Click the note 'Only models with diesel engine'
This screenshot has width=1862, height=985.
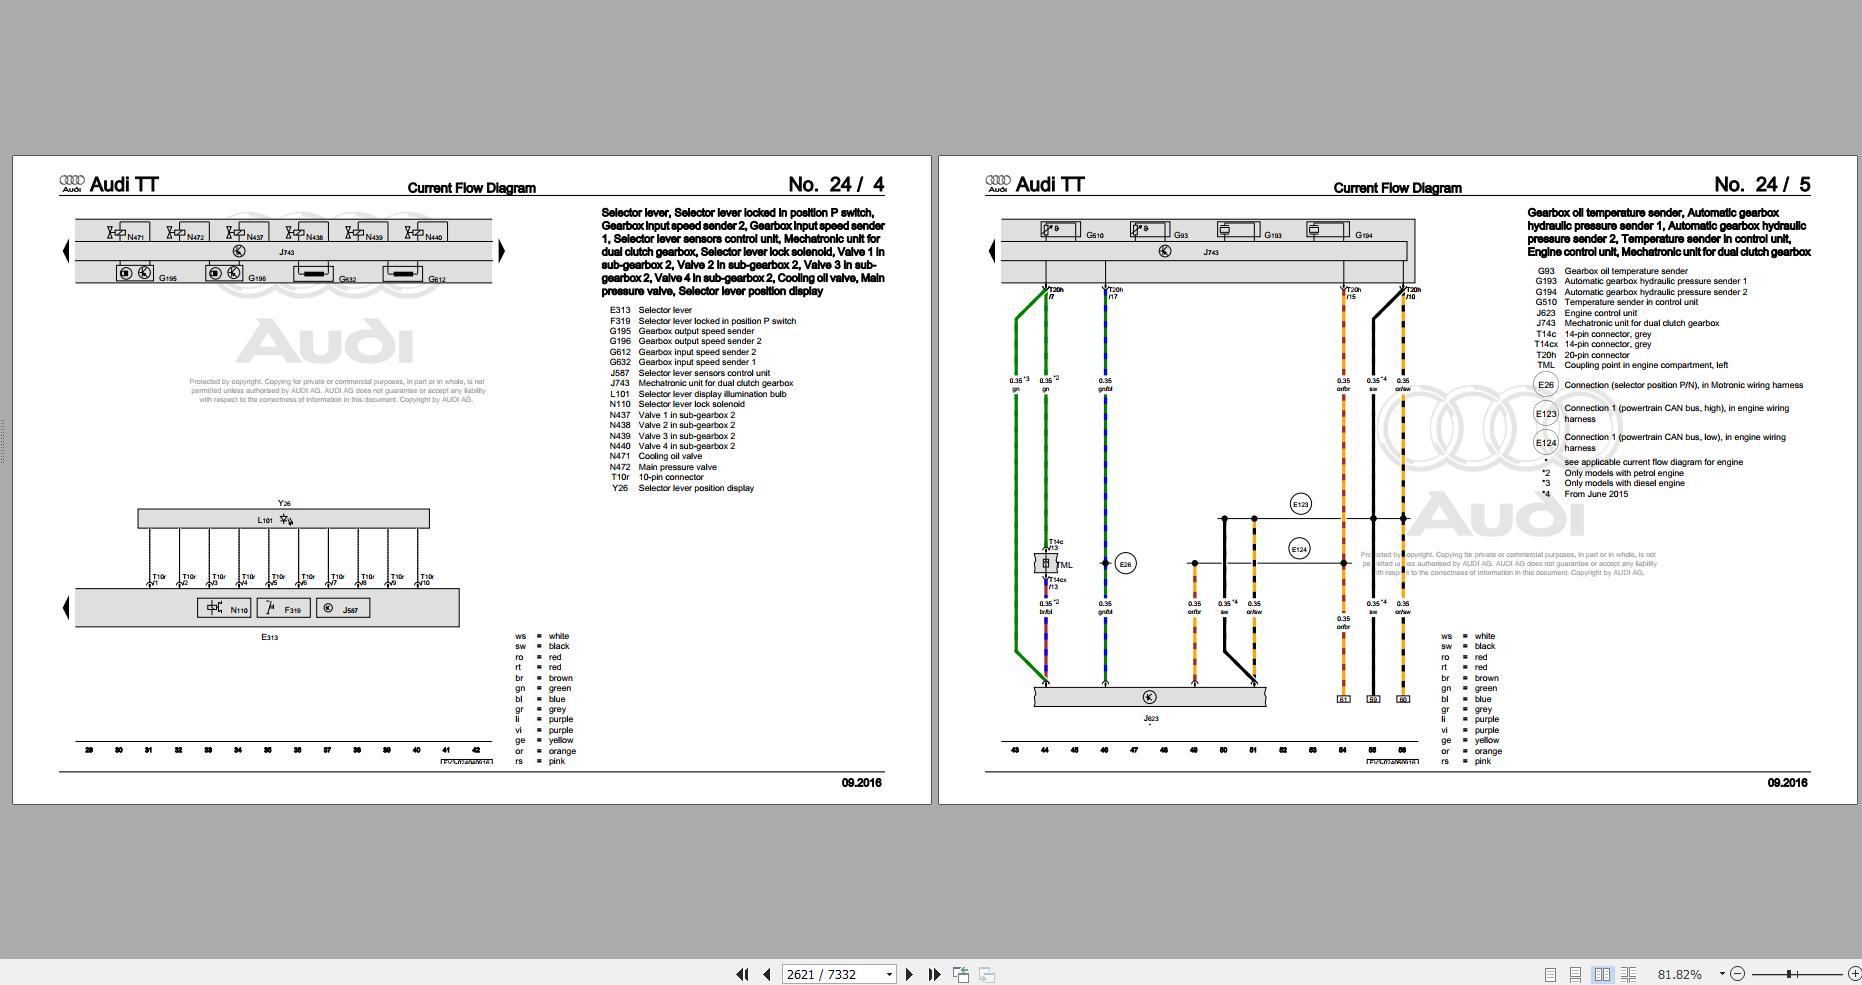click(x=1625, y=483)
